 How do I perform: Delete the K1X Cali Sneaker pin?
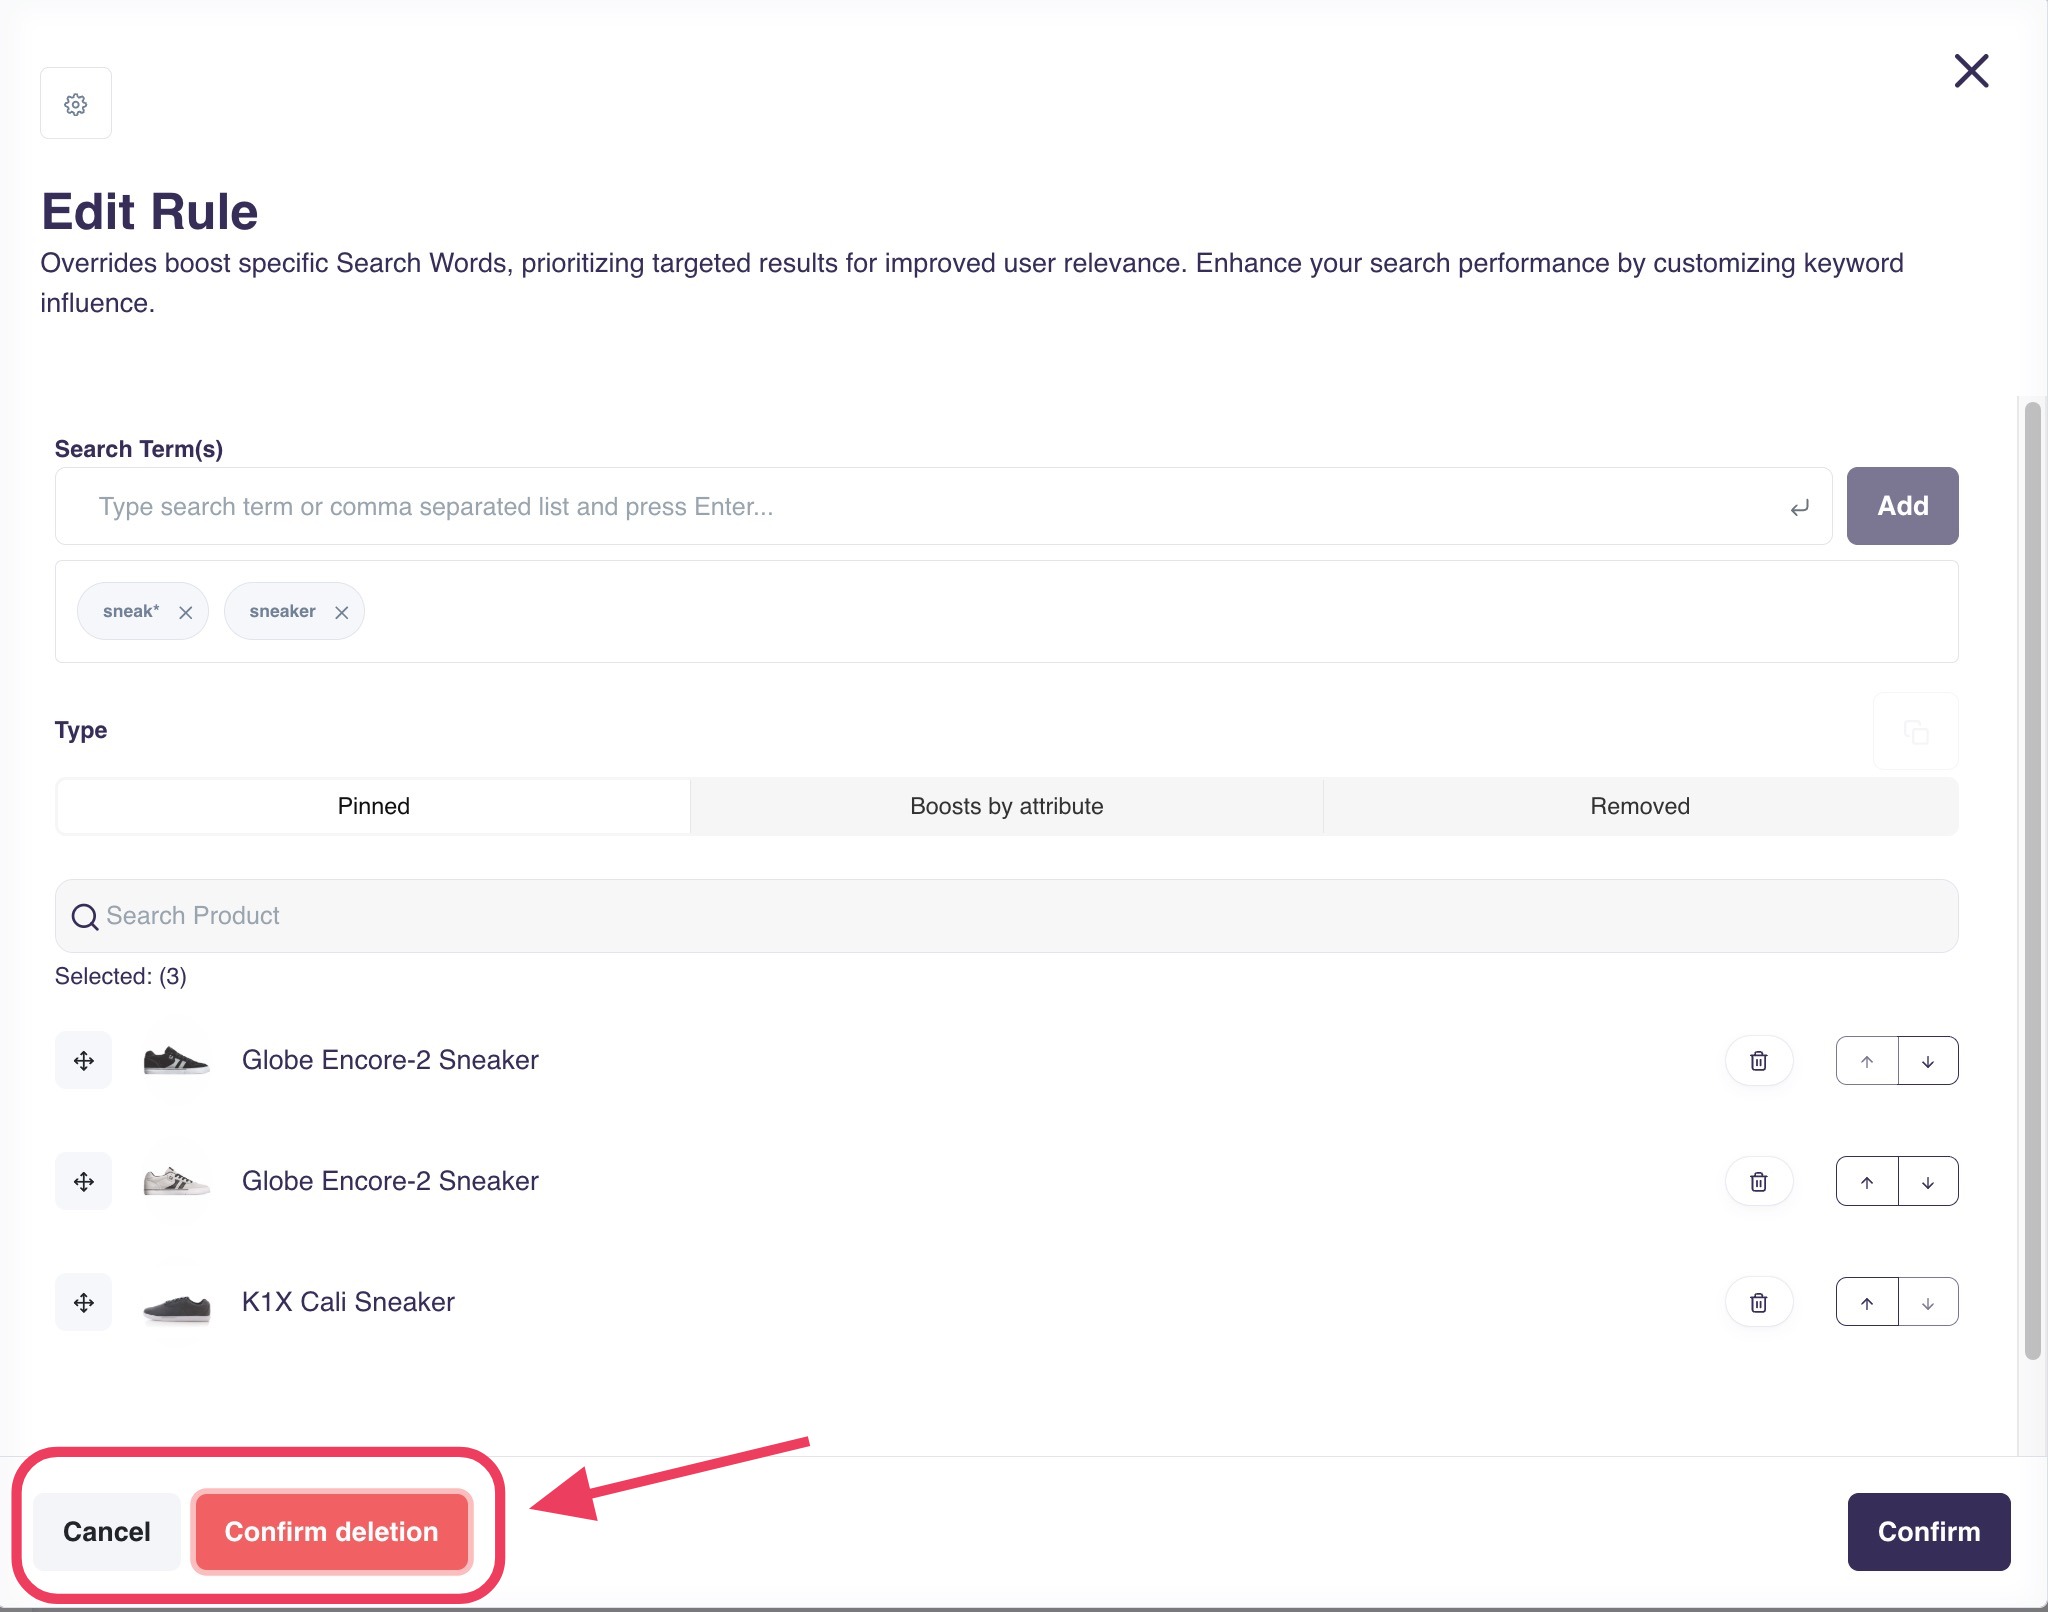[x=1758, y=1303]
